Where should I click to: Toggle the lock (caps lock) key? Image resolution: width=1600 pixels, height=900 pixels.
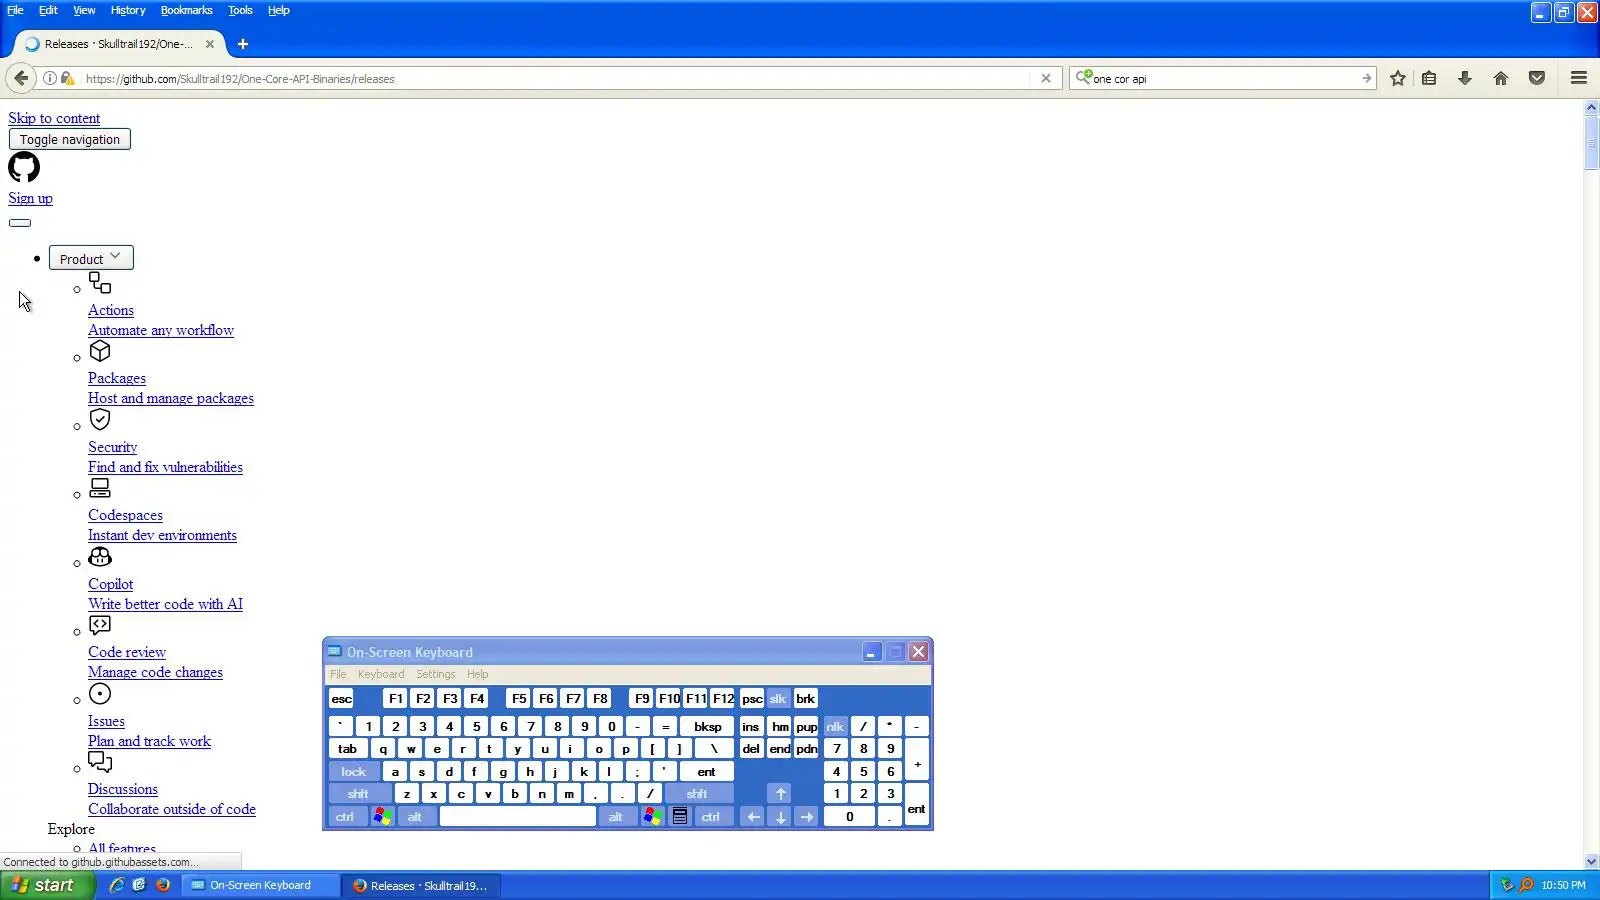tap(354, 772)
